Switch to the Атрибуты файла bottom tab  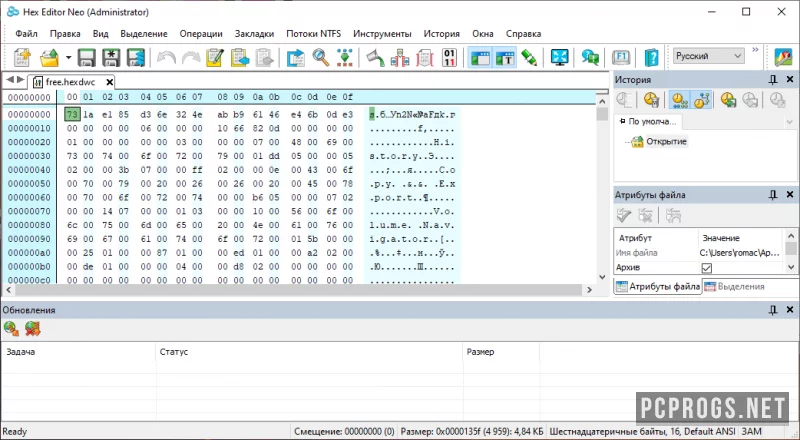[x=658, y=287]
